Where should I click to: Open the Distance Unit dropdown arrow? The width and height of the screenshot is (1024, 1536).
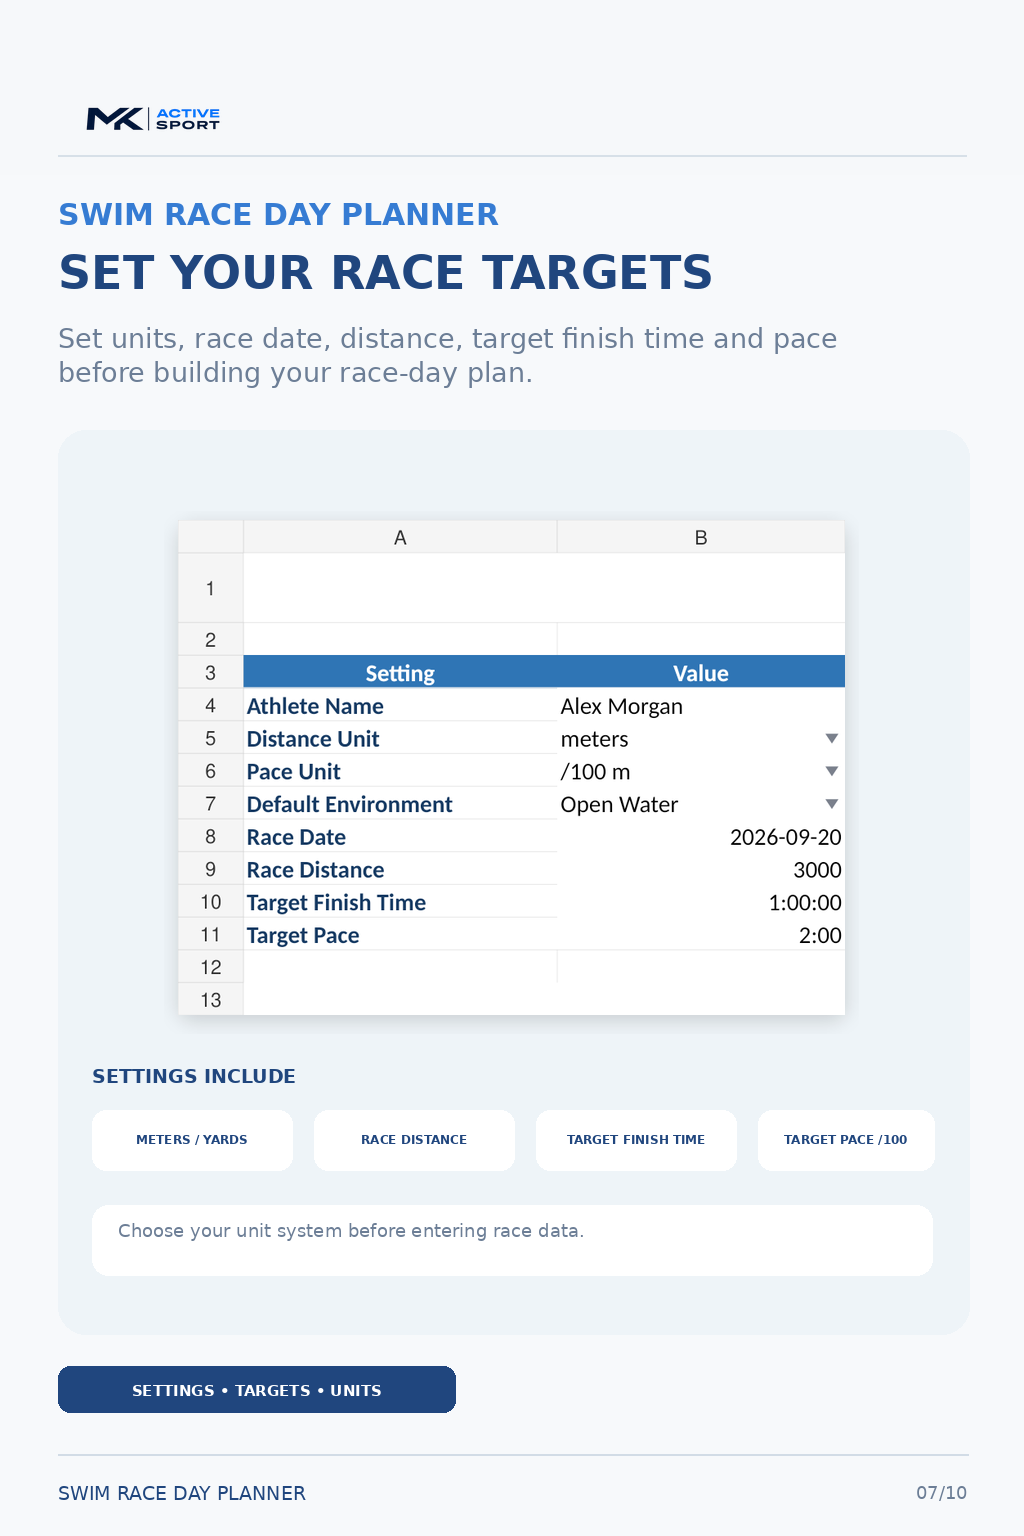click(x=831, y=739)
